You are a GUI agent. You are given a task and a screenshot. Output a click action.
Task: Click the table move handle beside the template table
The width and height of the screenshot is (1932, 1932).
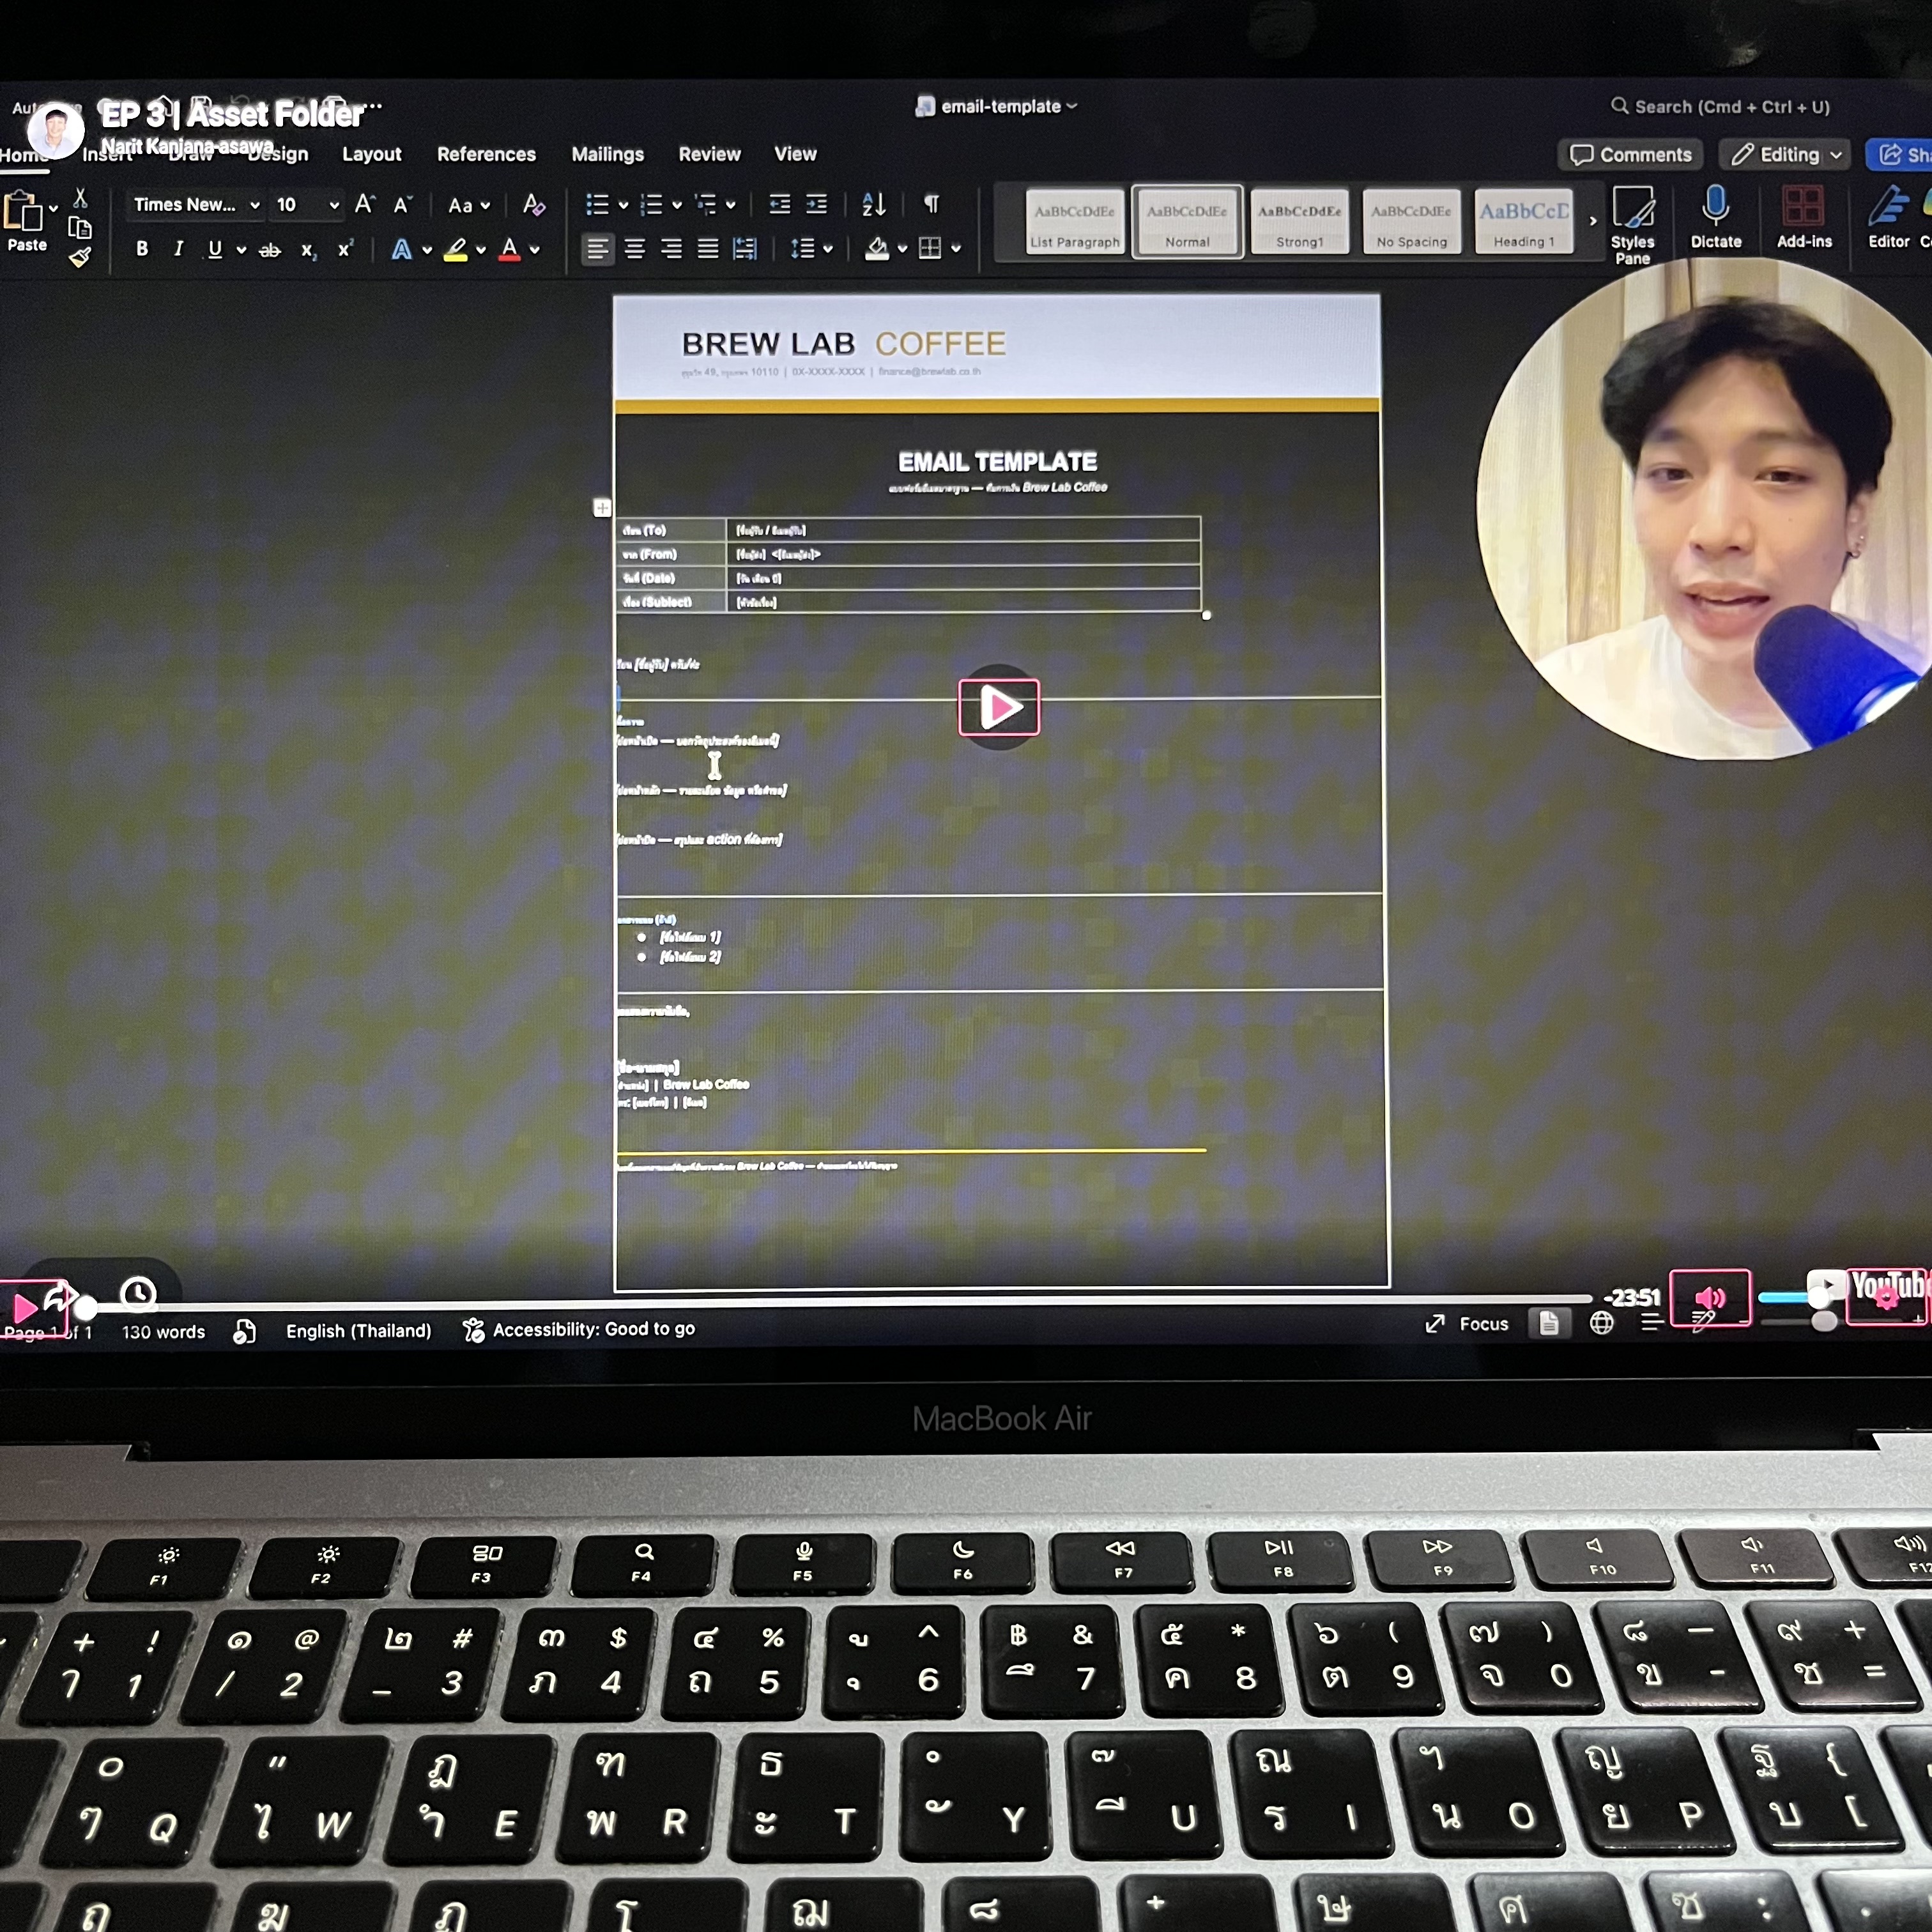[x=602, y=508]
